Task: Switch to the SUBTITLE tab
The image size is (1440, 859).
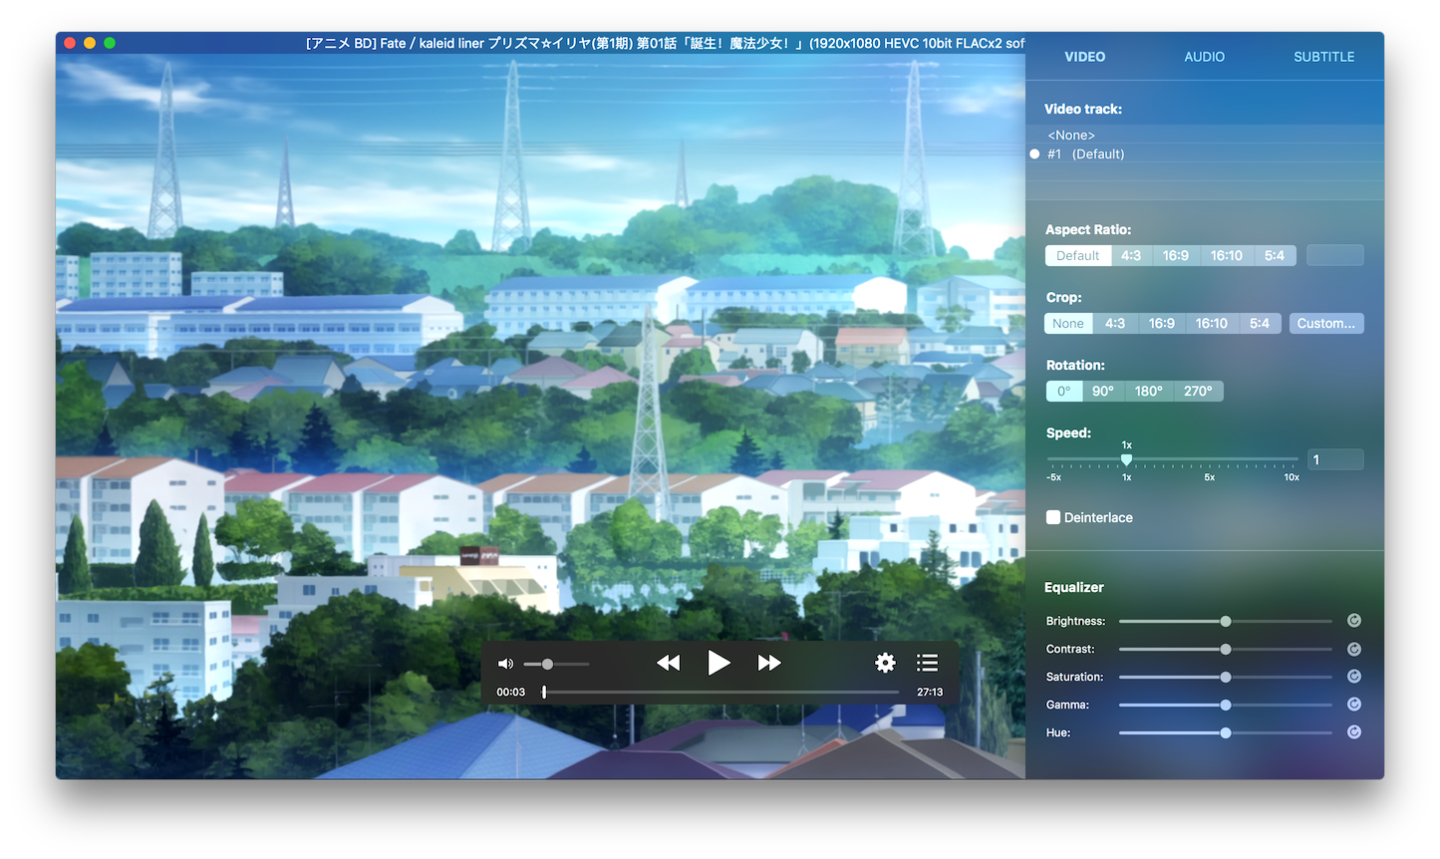Action: coord(1323,57)
